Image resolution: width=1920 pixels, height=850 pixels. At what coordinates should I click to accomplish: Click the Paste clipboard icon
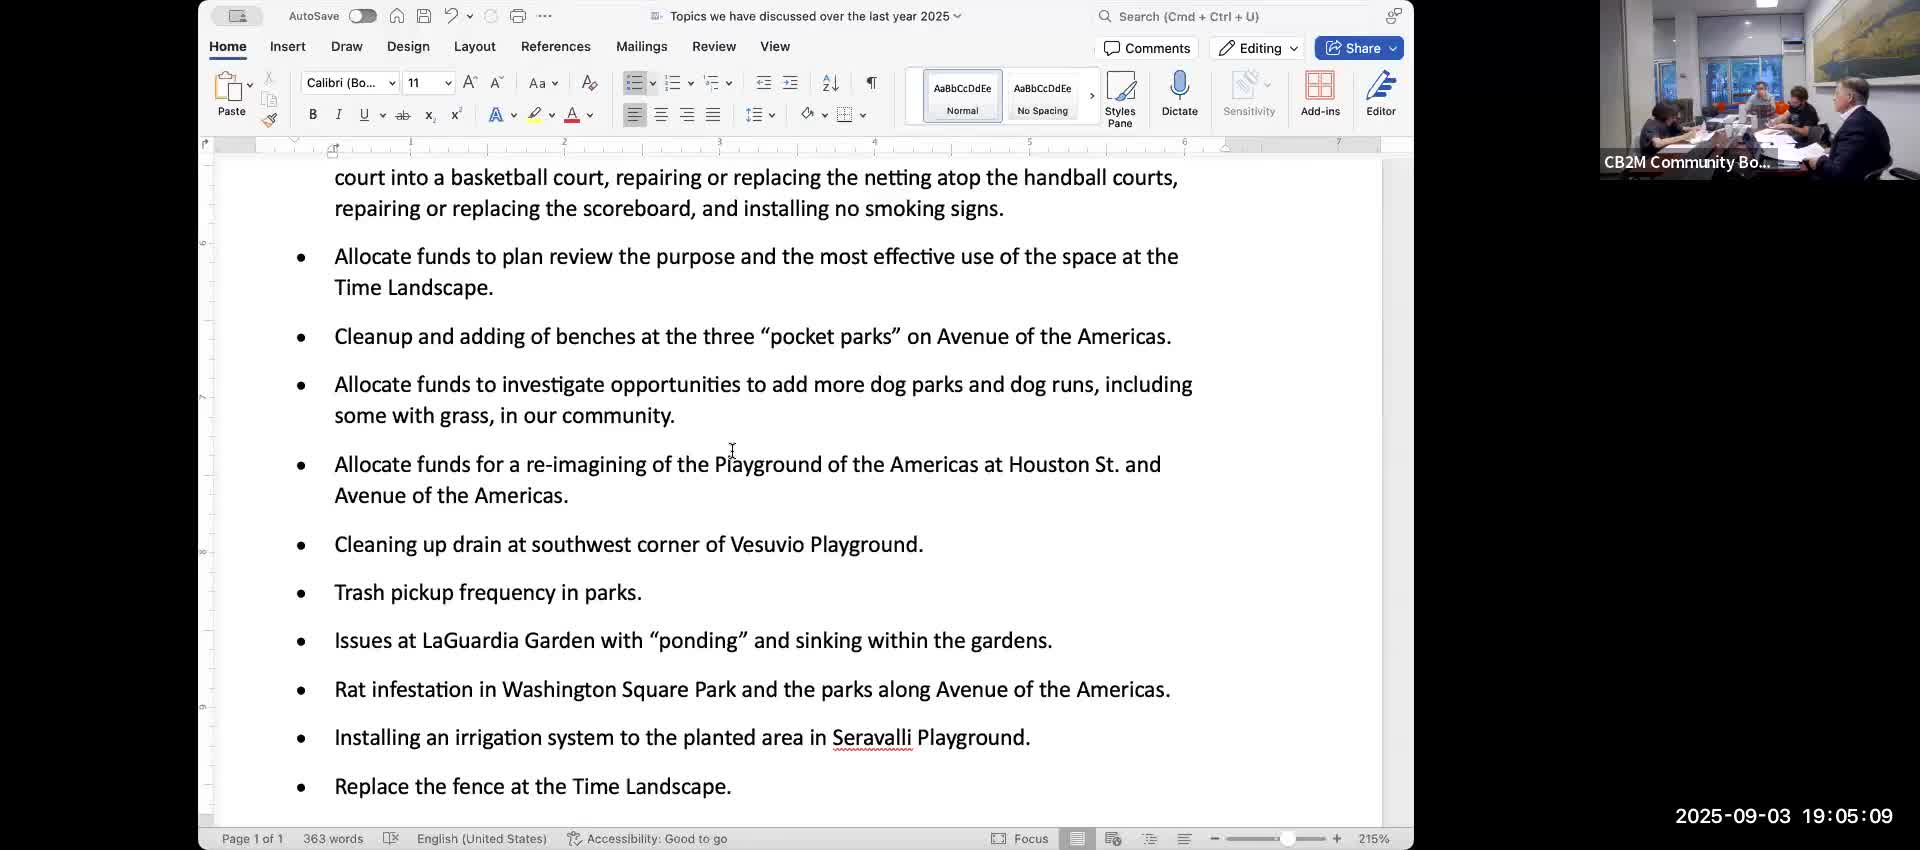228,87
